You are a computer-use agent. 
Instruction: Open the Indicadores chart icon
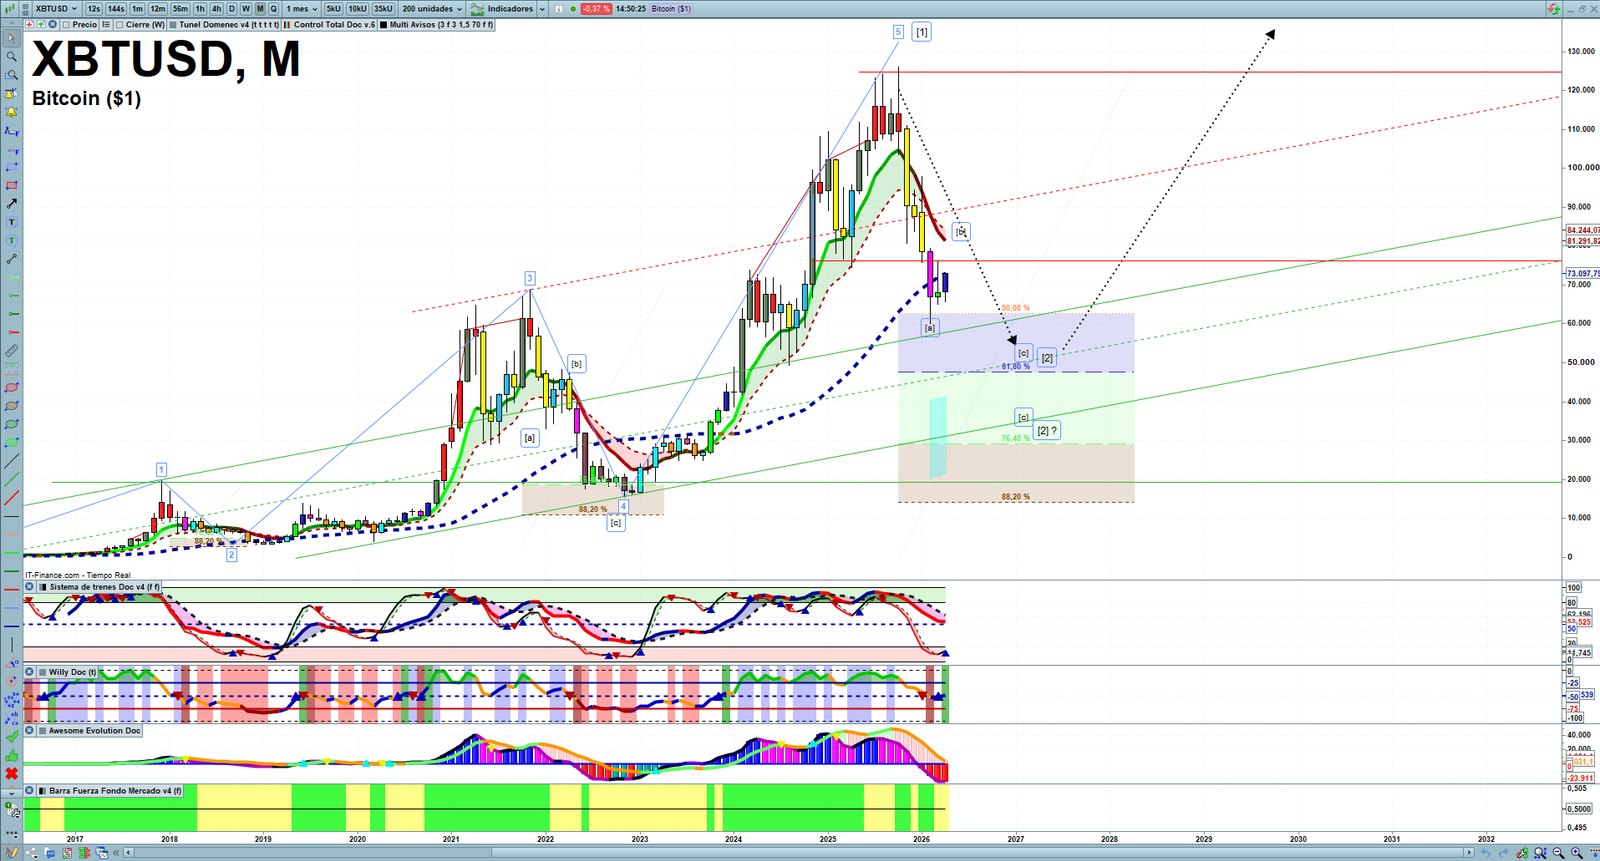(x=478, y=9)
